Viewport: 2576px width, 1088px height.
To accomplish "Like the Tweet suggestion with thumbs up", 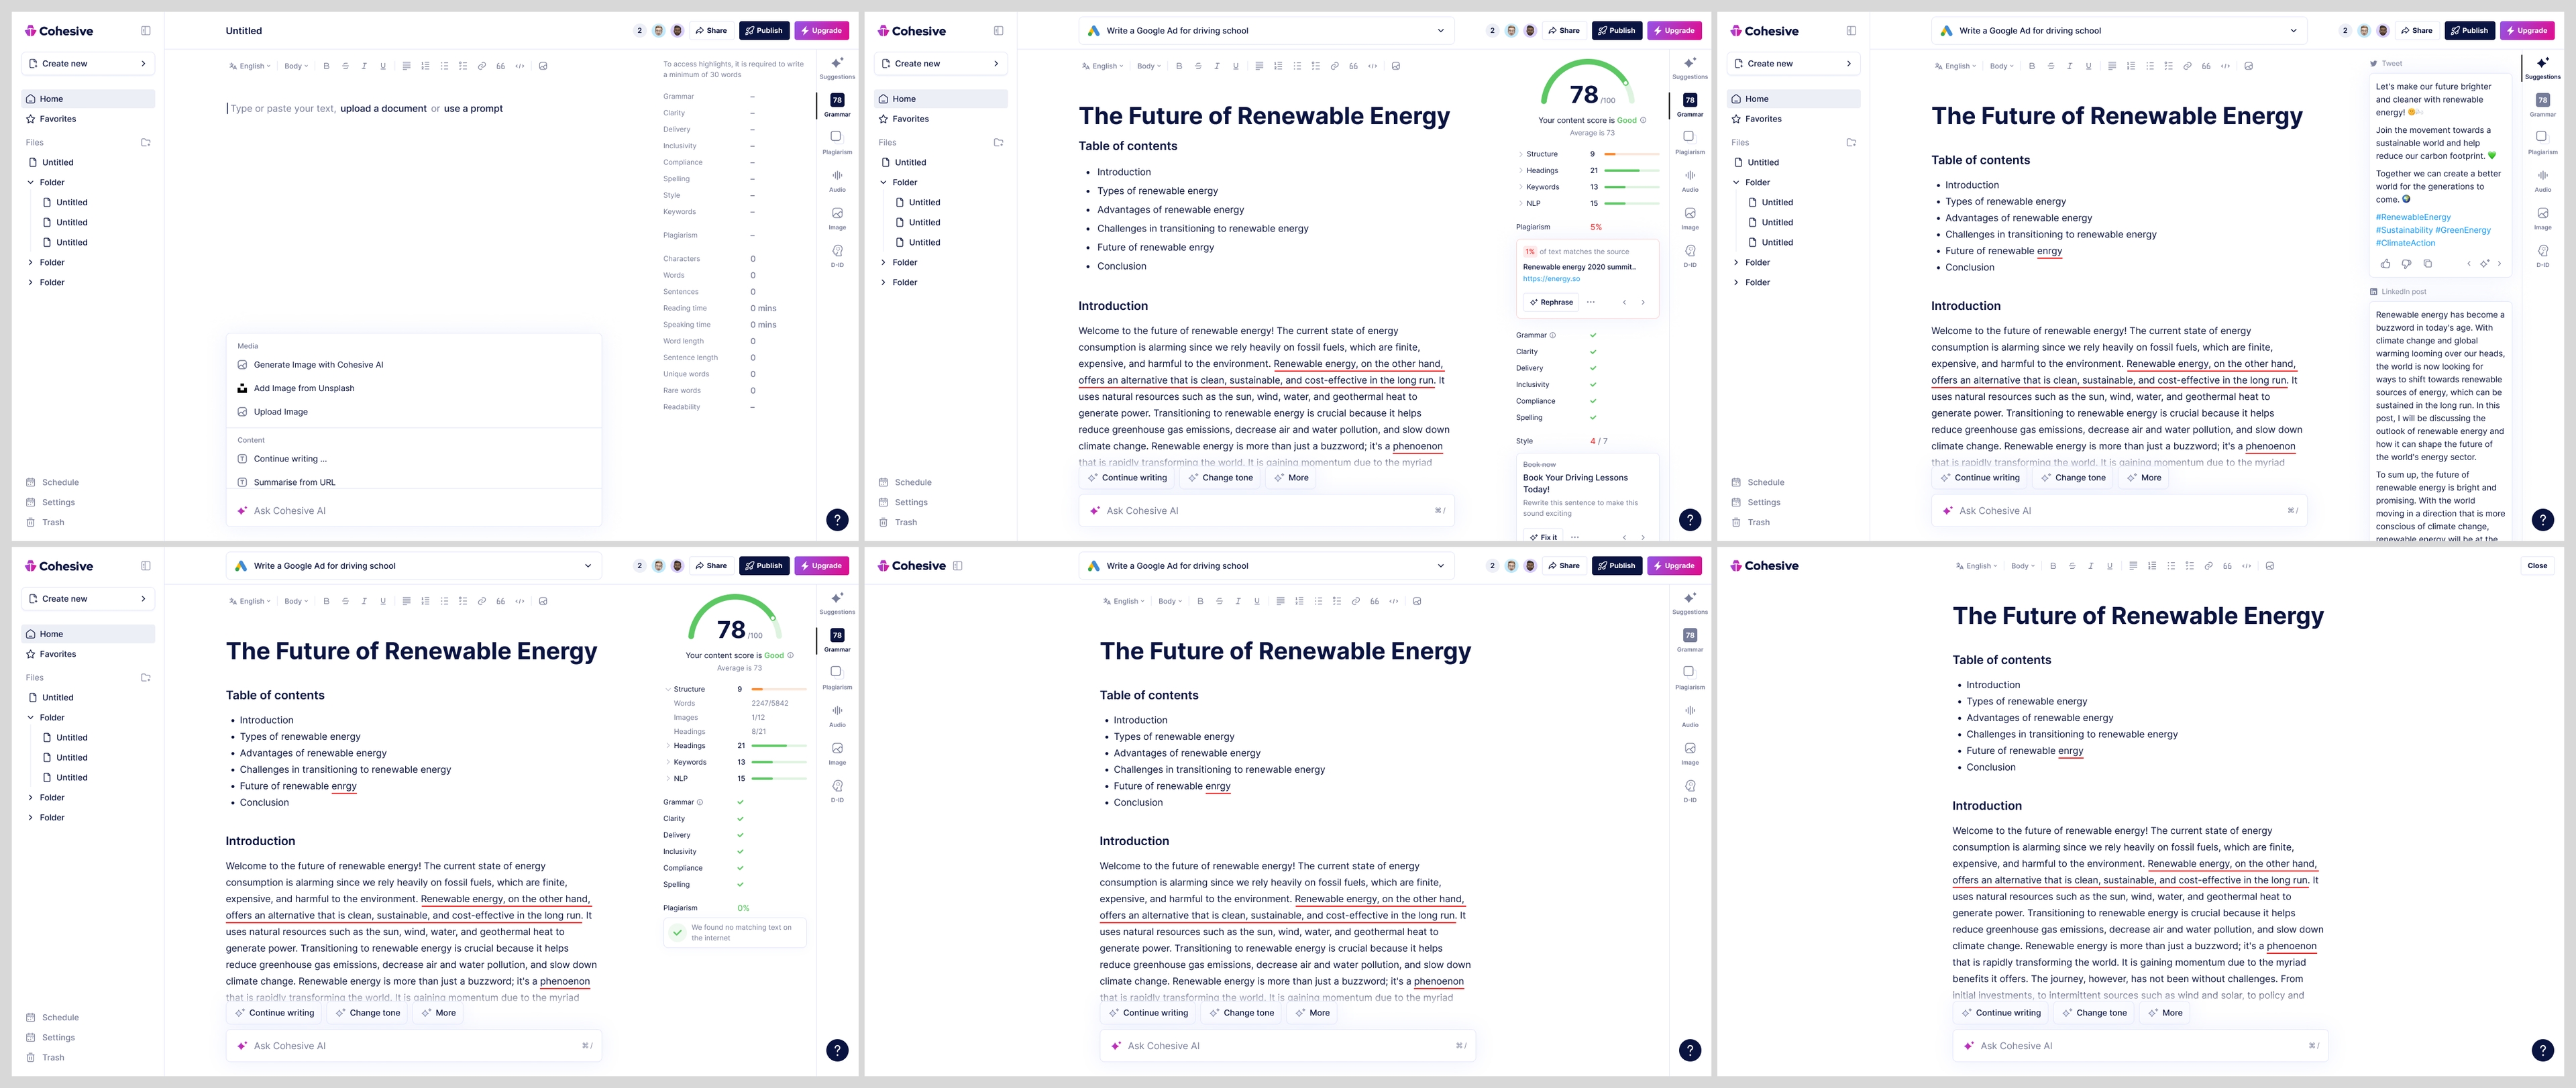I will (x=2385, y=264).
